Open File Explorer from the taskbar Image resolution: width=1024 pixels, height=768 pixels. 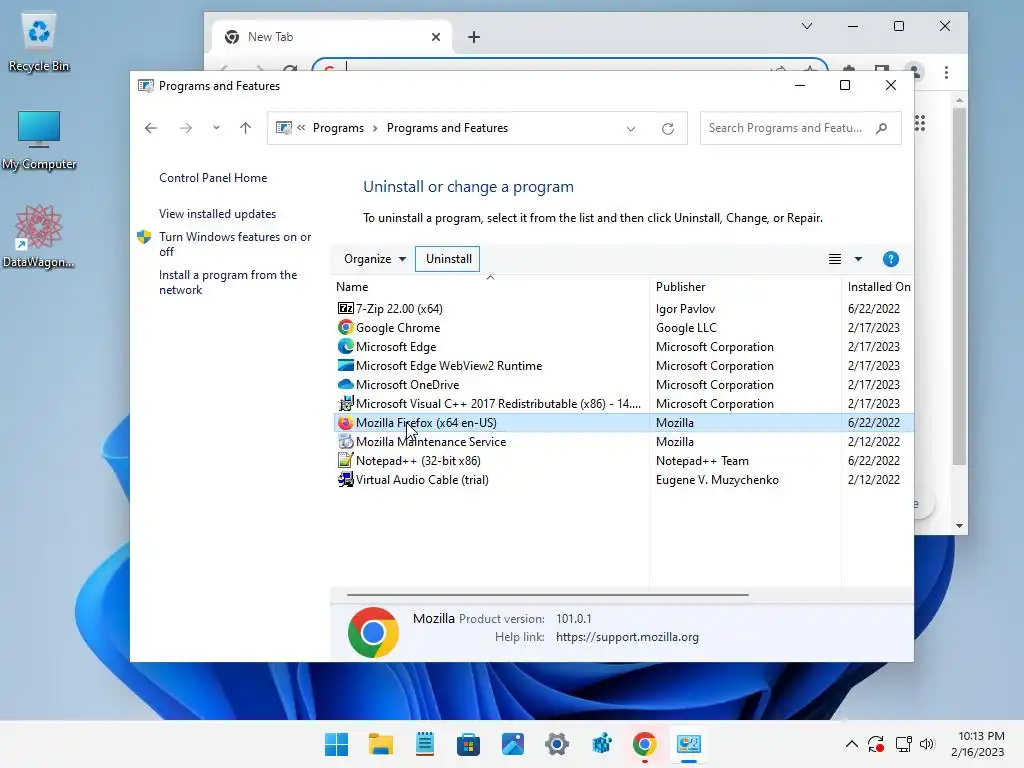[380, 744]
